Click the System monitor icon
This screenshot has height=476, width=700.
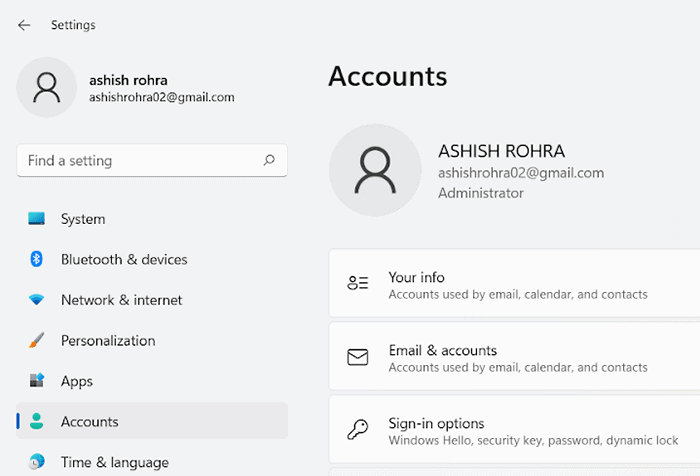pos(37,219)
